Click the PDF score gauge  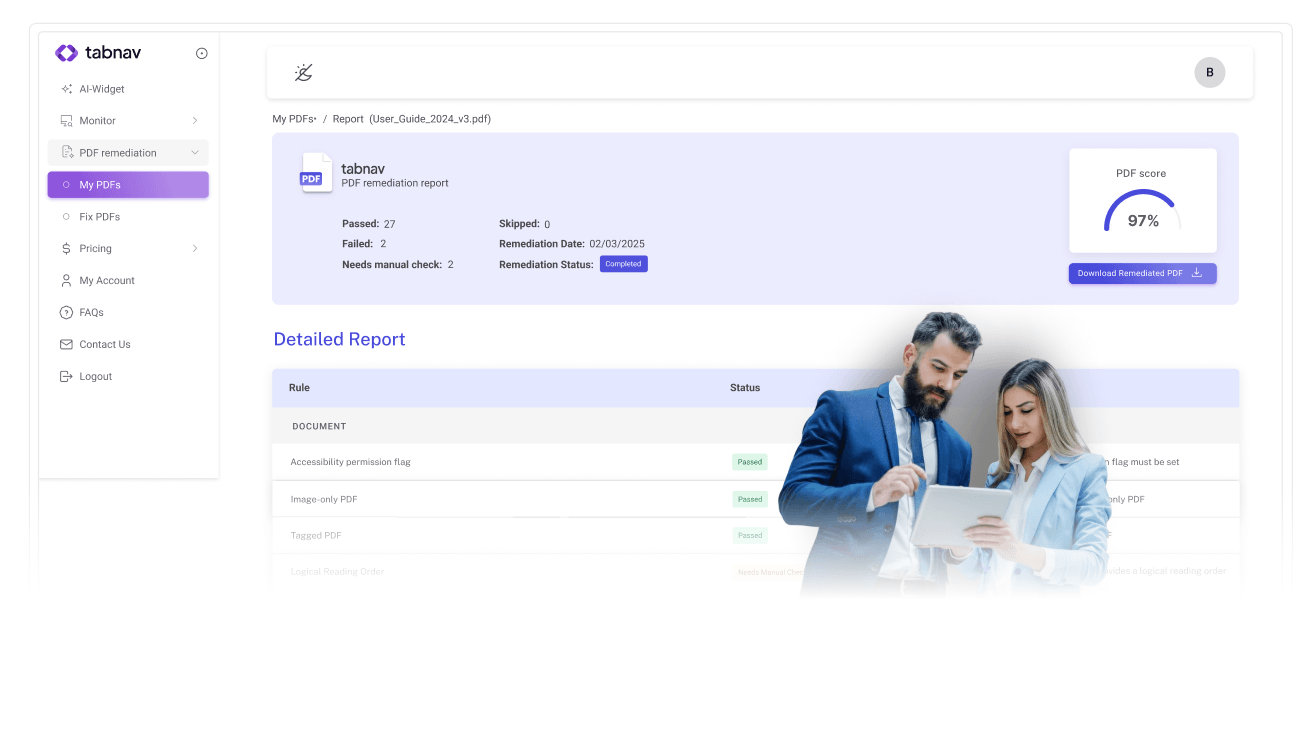coord(1142,211)
